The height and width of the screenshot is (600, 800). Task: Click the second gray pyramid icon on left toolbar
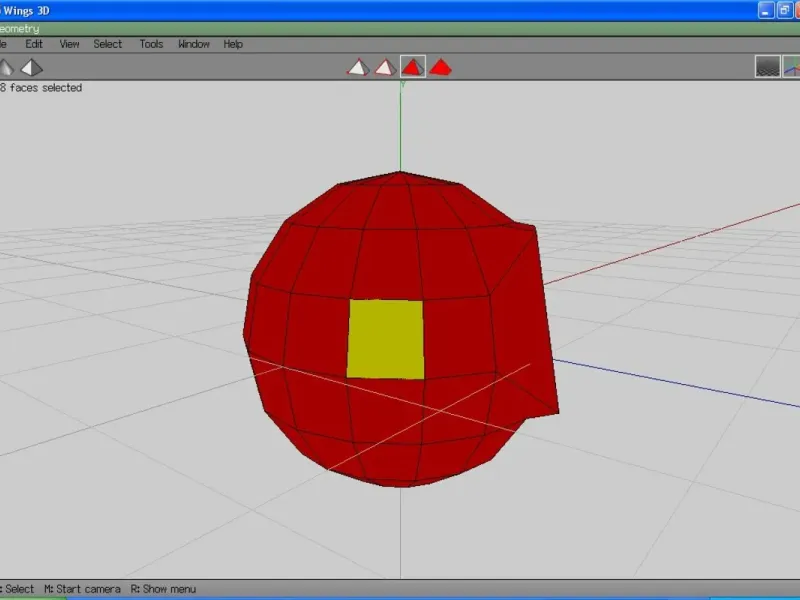click(32, 67)
